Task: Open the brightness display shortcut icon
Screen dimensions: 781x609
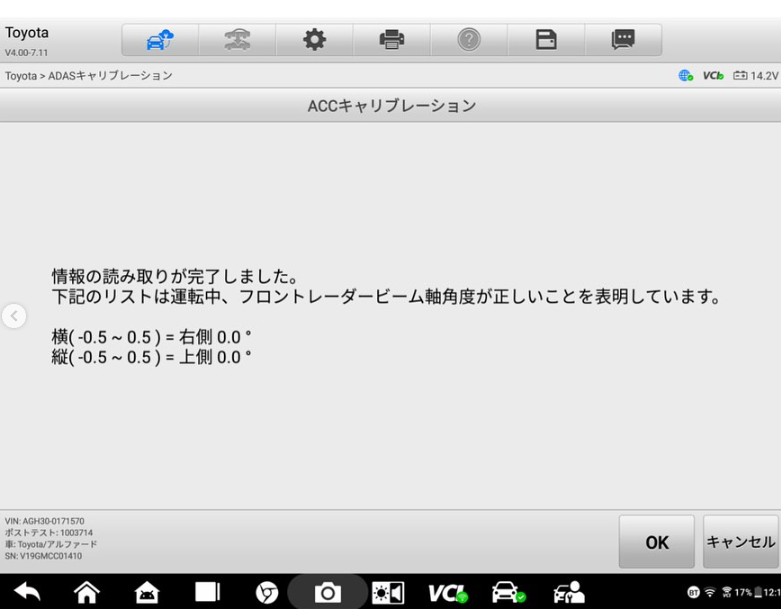Action: [387, 592]
